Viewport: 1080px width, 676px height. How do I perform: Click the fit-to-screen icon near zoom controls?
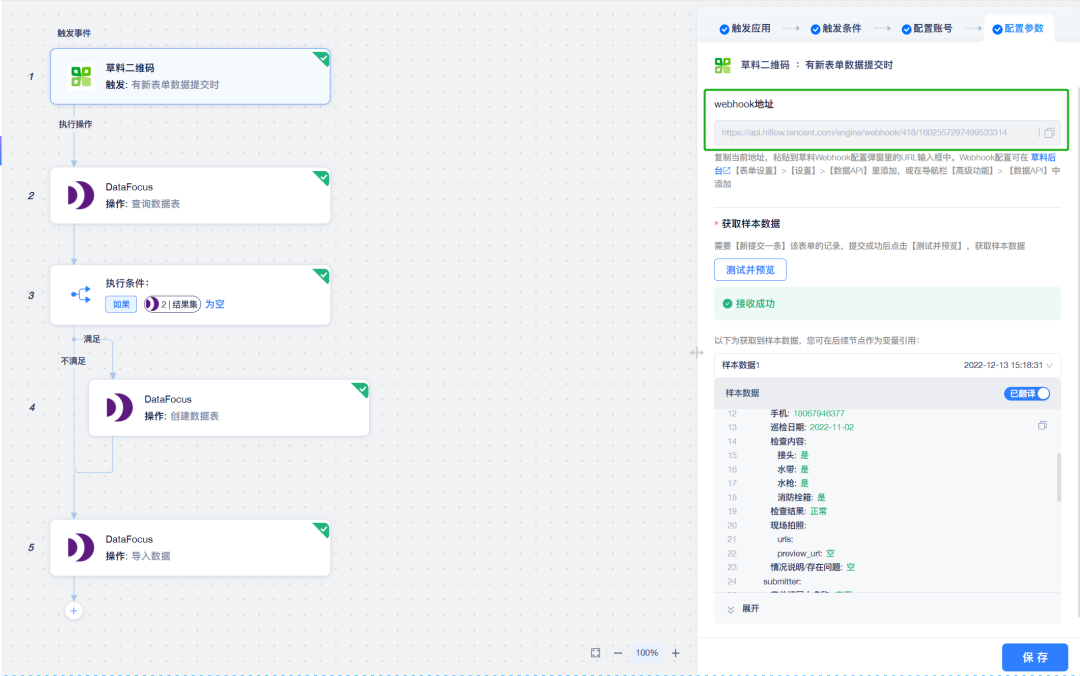pos(595,653)
